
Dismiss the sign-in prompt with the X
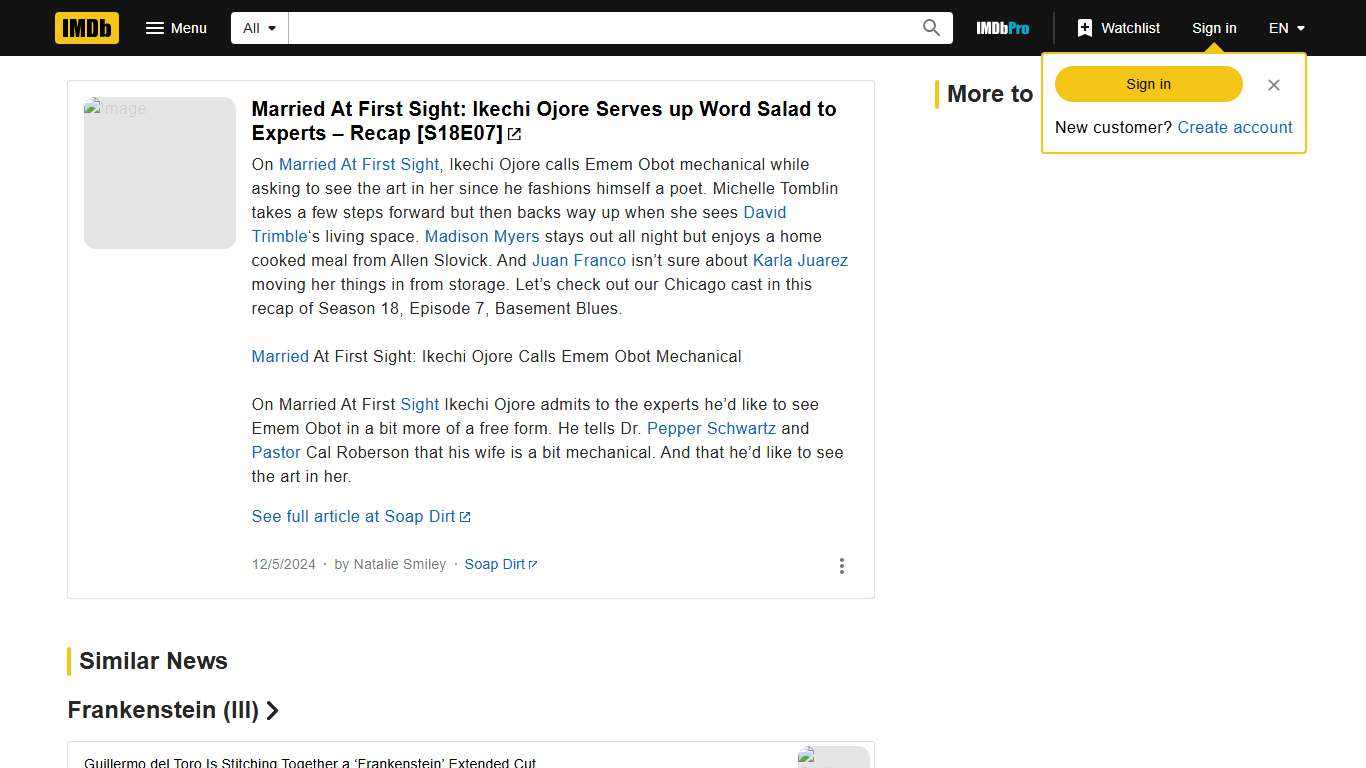point(1274,85)
